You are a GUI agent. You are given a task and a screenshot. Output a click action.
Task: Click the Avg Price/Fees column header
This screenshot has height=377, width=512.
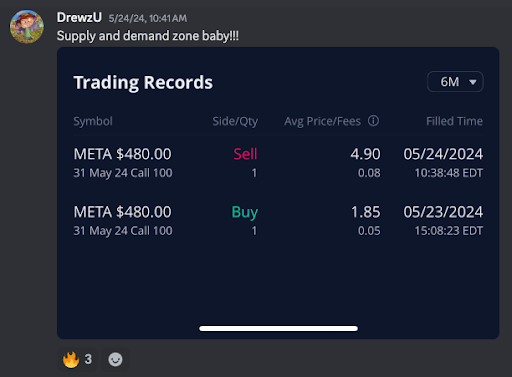click(x=322, y=121)
